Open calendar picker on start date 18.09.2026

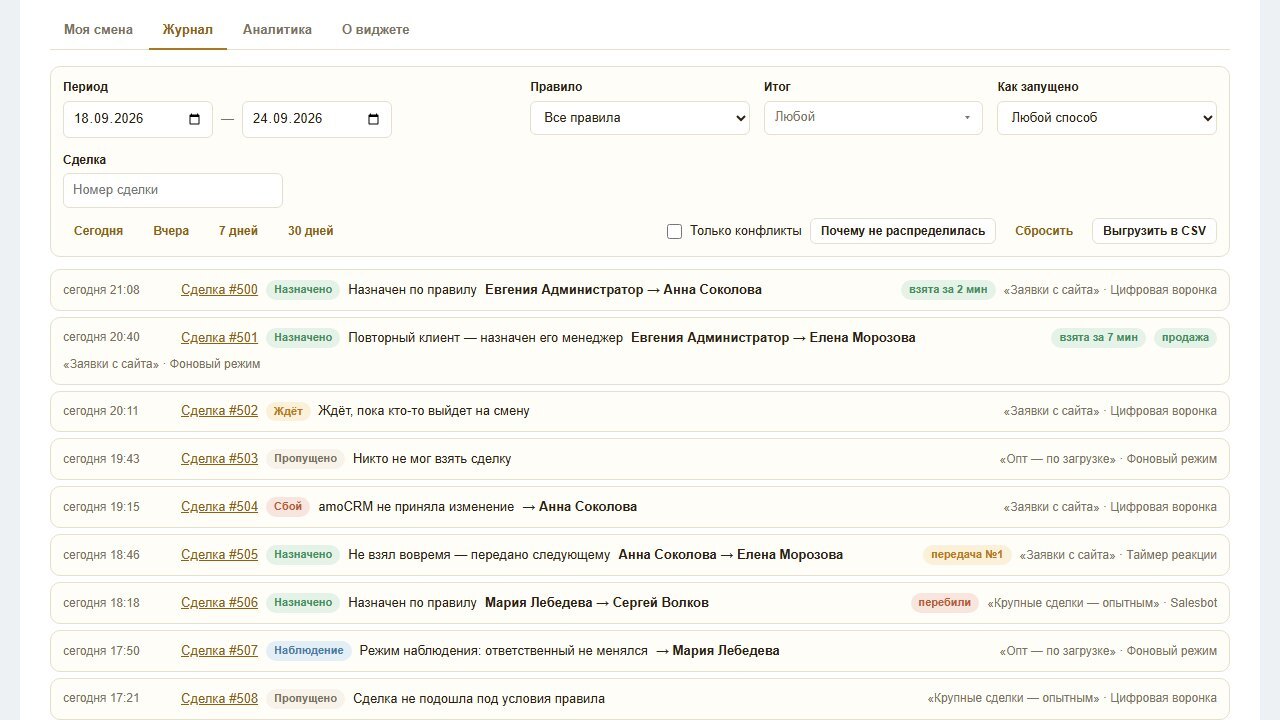[x=194, y=119]
